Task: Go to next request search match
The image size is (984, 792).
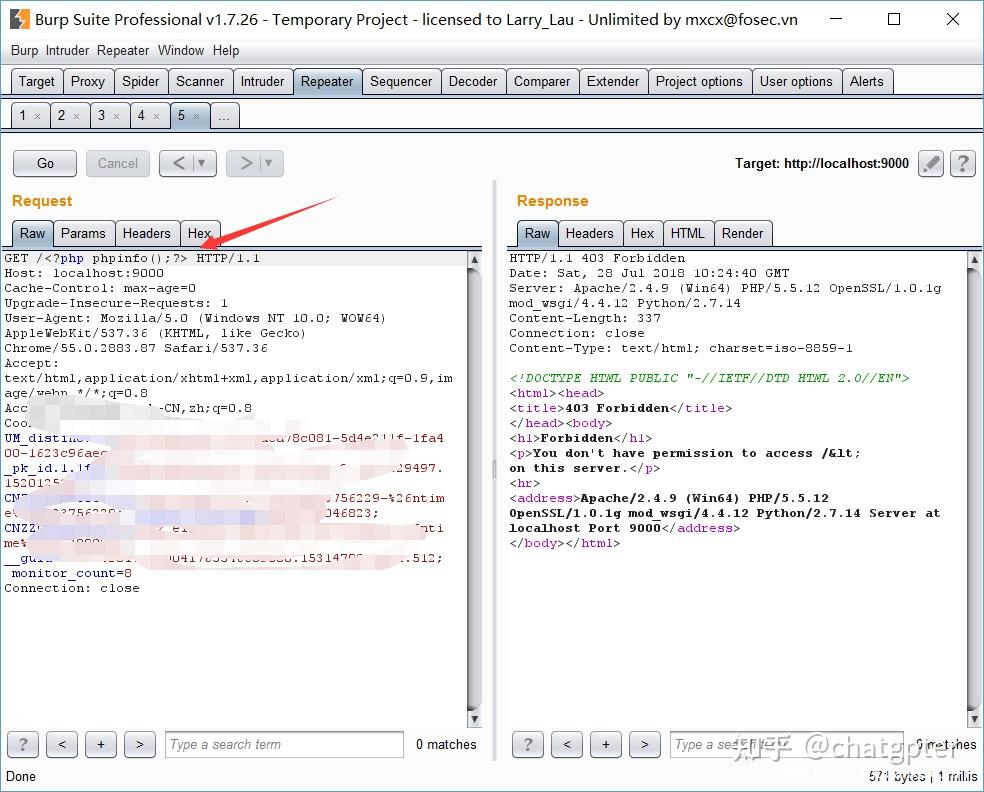Action: click(x=140, y=744)
